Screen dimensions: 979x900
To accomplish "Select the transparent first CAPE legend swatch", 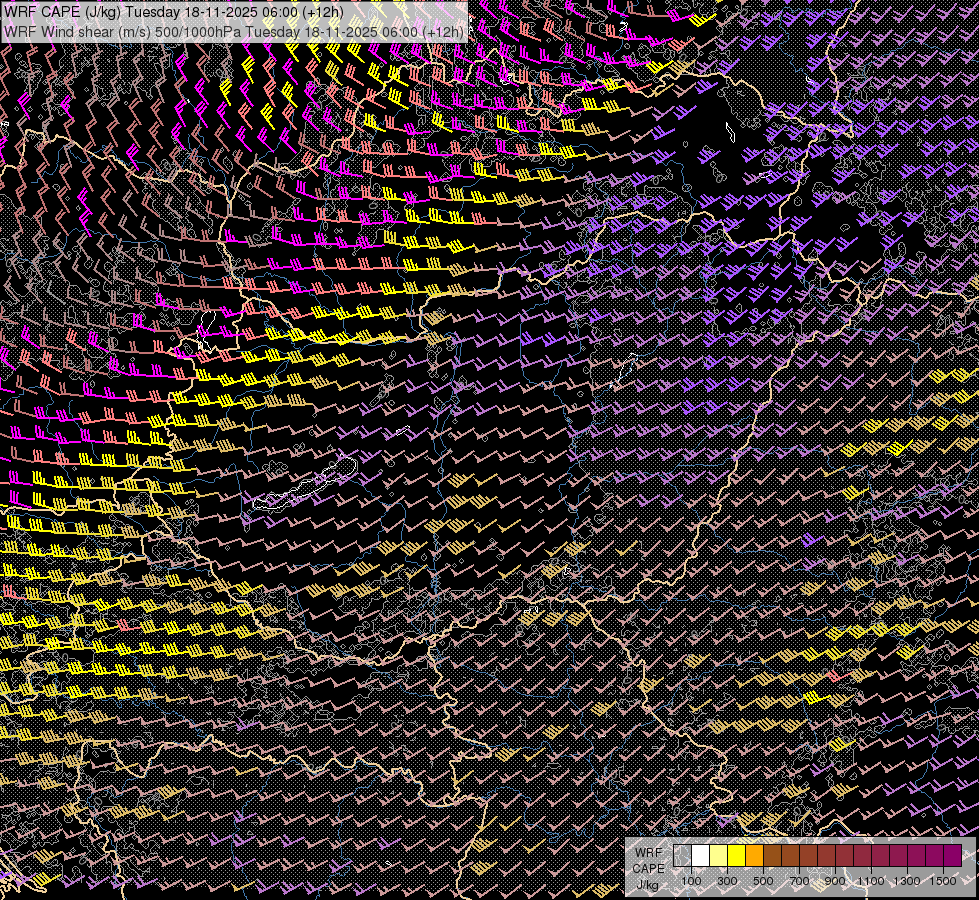I will [x=682, y=856].
